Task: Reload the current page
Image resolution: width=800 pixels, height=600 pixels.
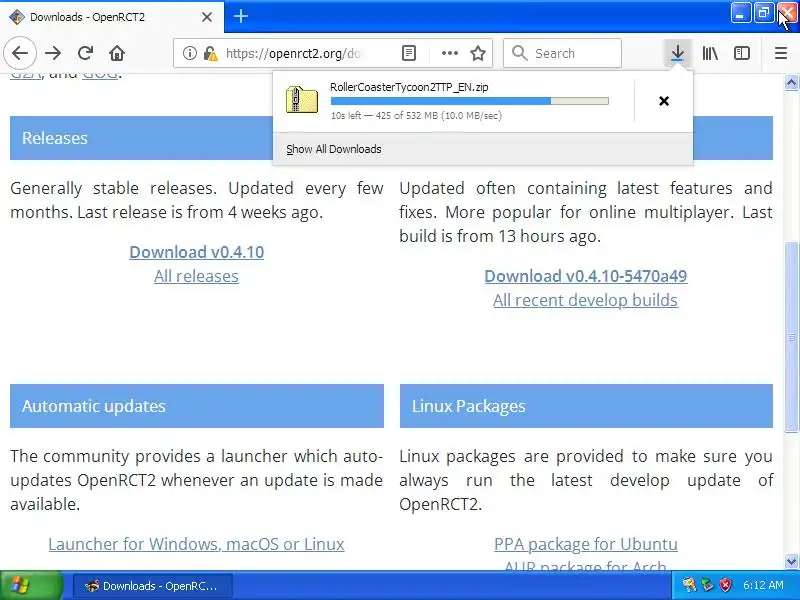Action: (85, 53)
